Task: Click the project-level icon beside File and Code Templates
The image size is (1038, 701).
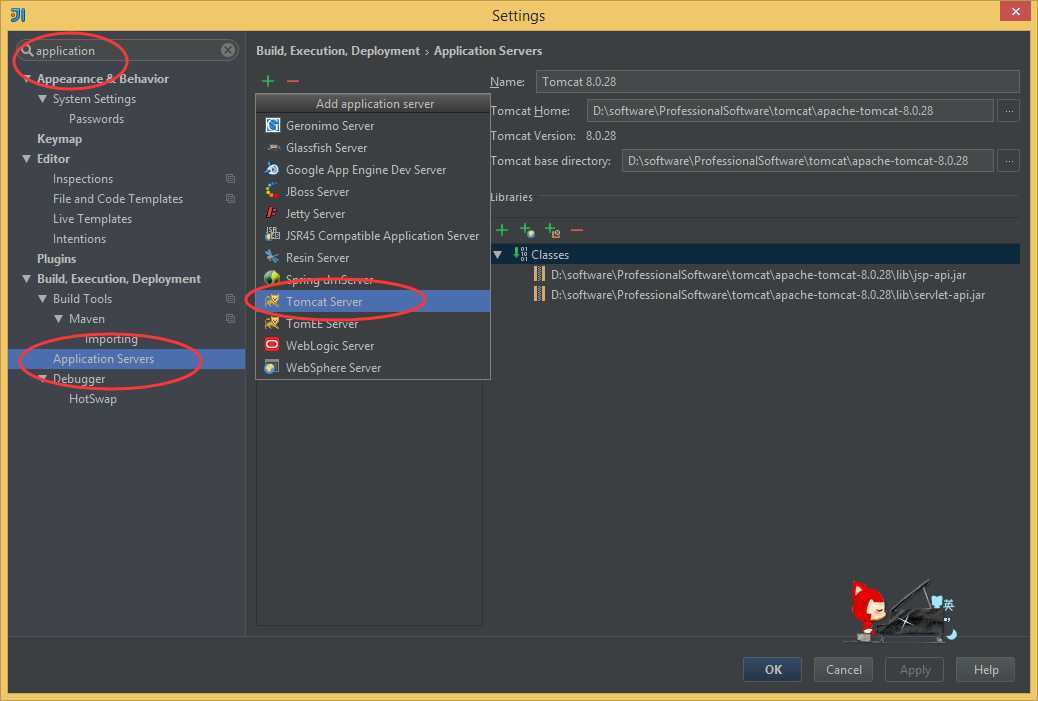Action: [x=230, y=199]
